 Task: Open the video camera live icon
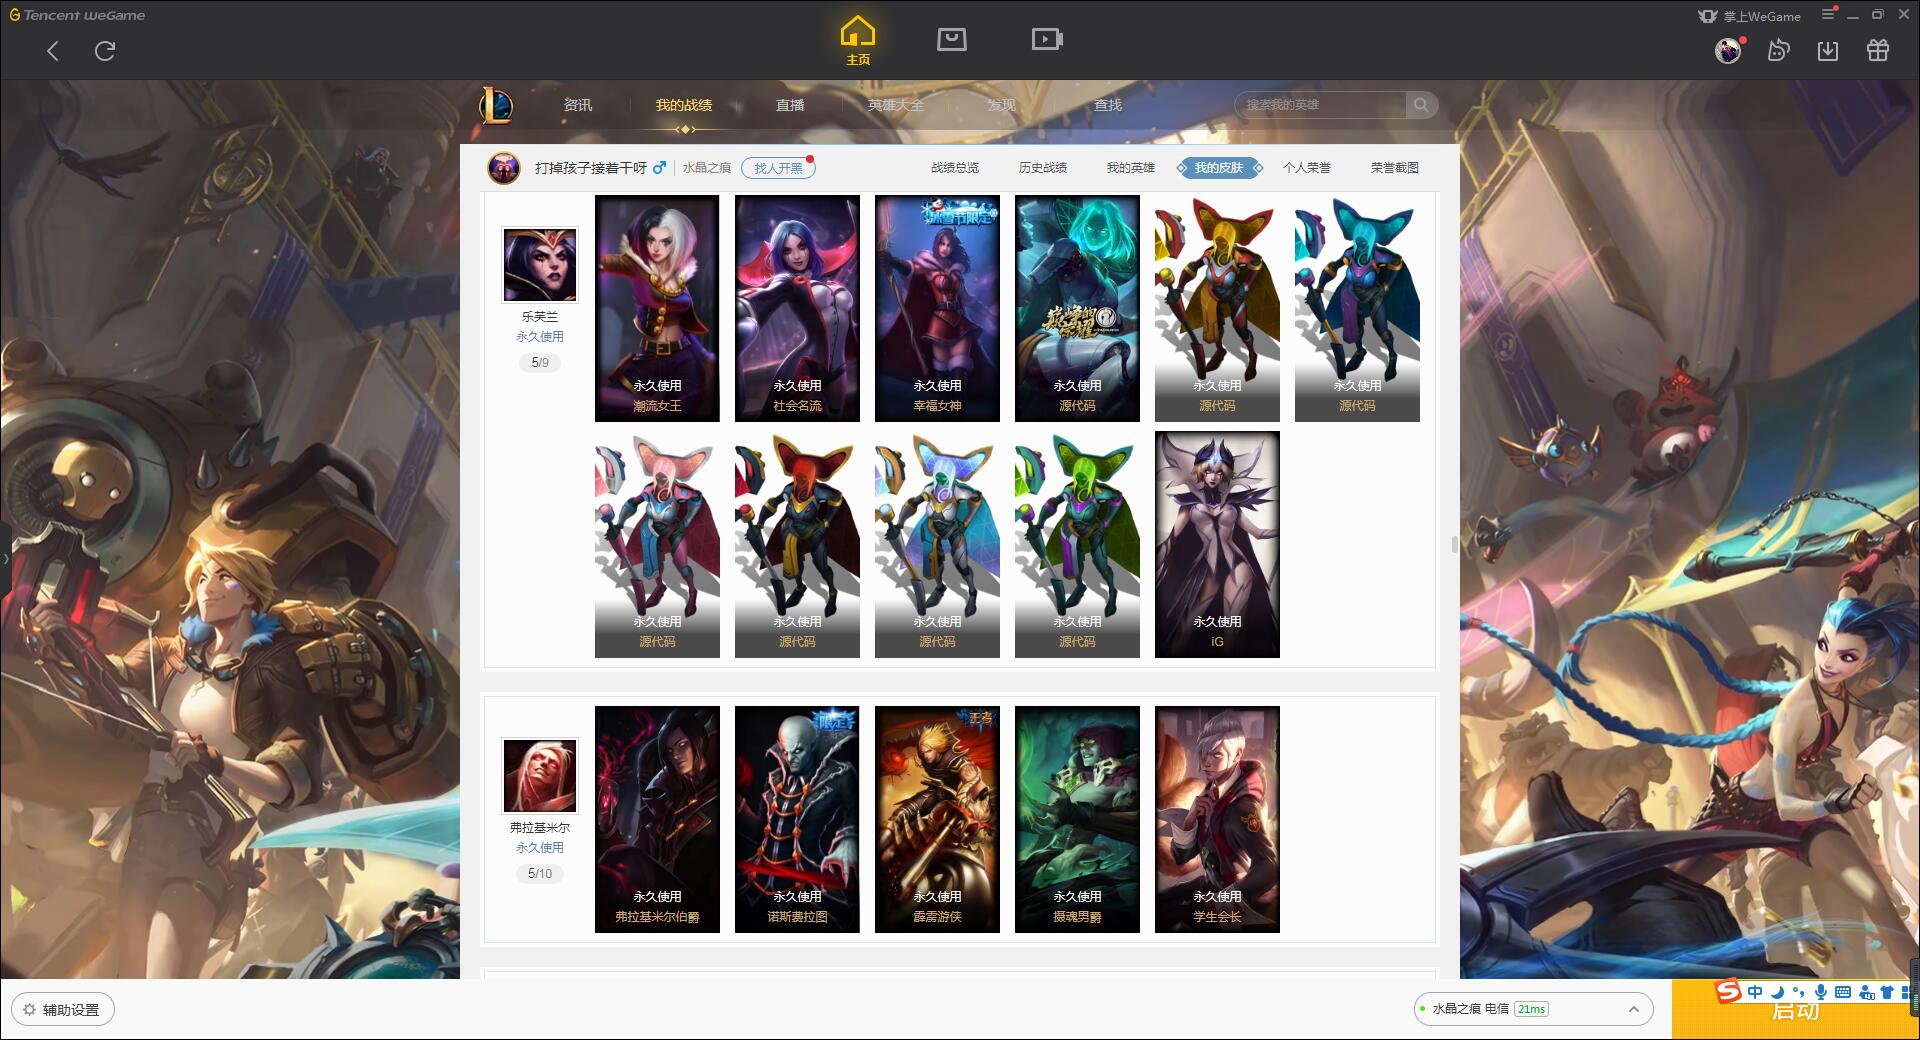[x=1047, y=40]
